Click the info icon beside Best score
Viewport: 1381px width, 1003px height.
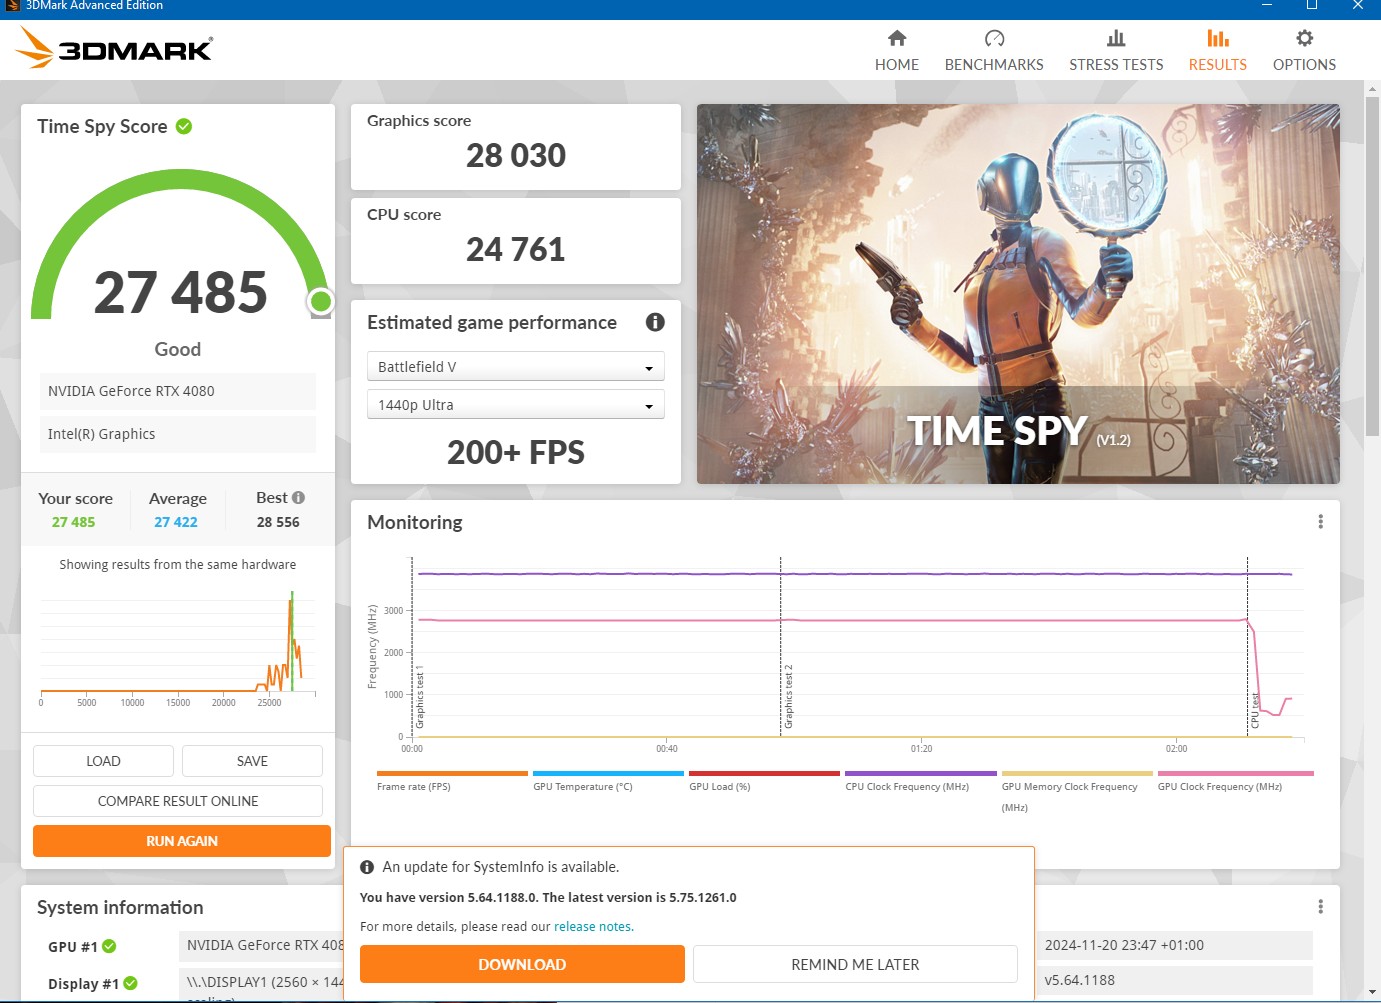coord(298,497)
